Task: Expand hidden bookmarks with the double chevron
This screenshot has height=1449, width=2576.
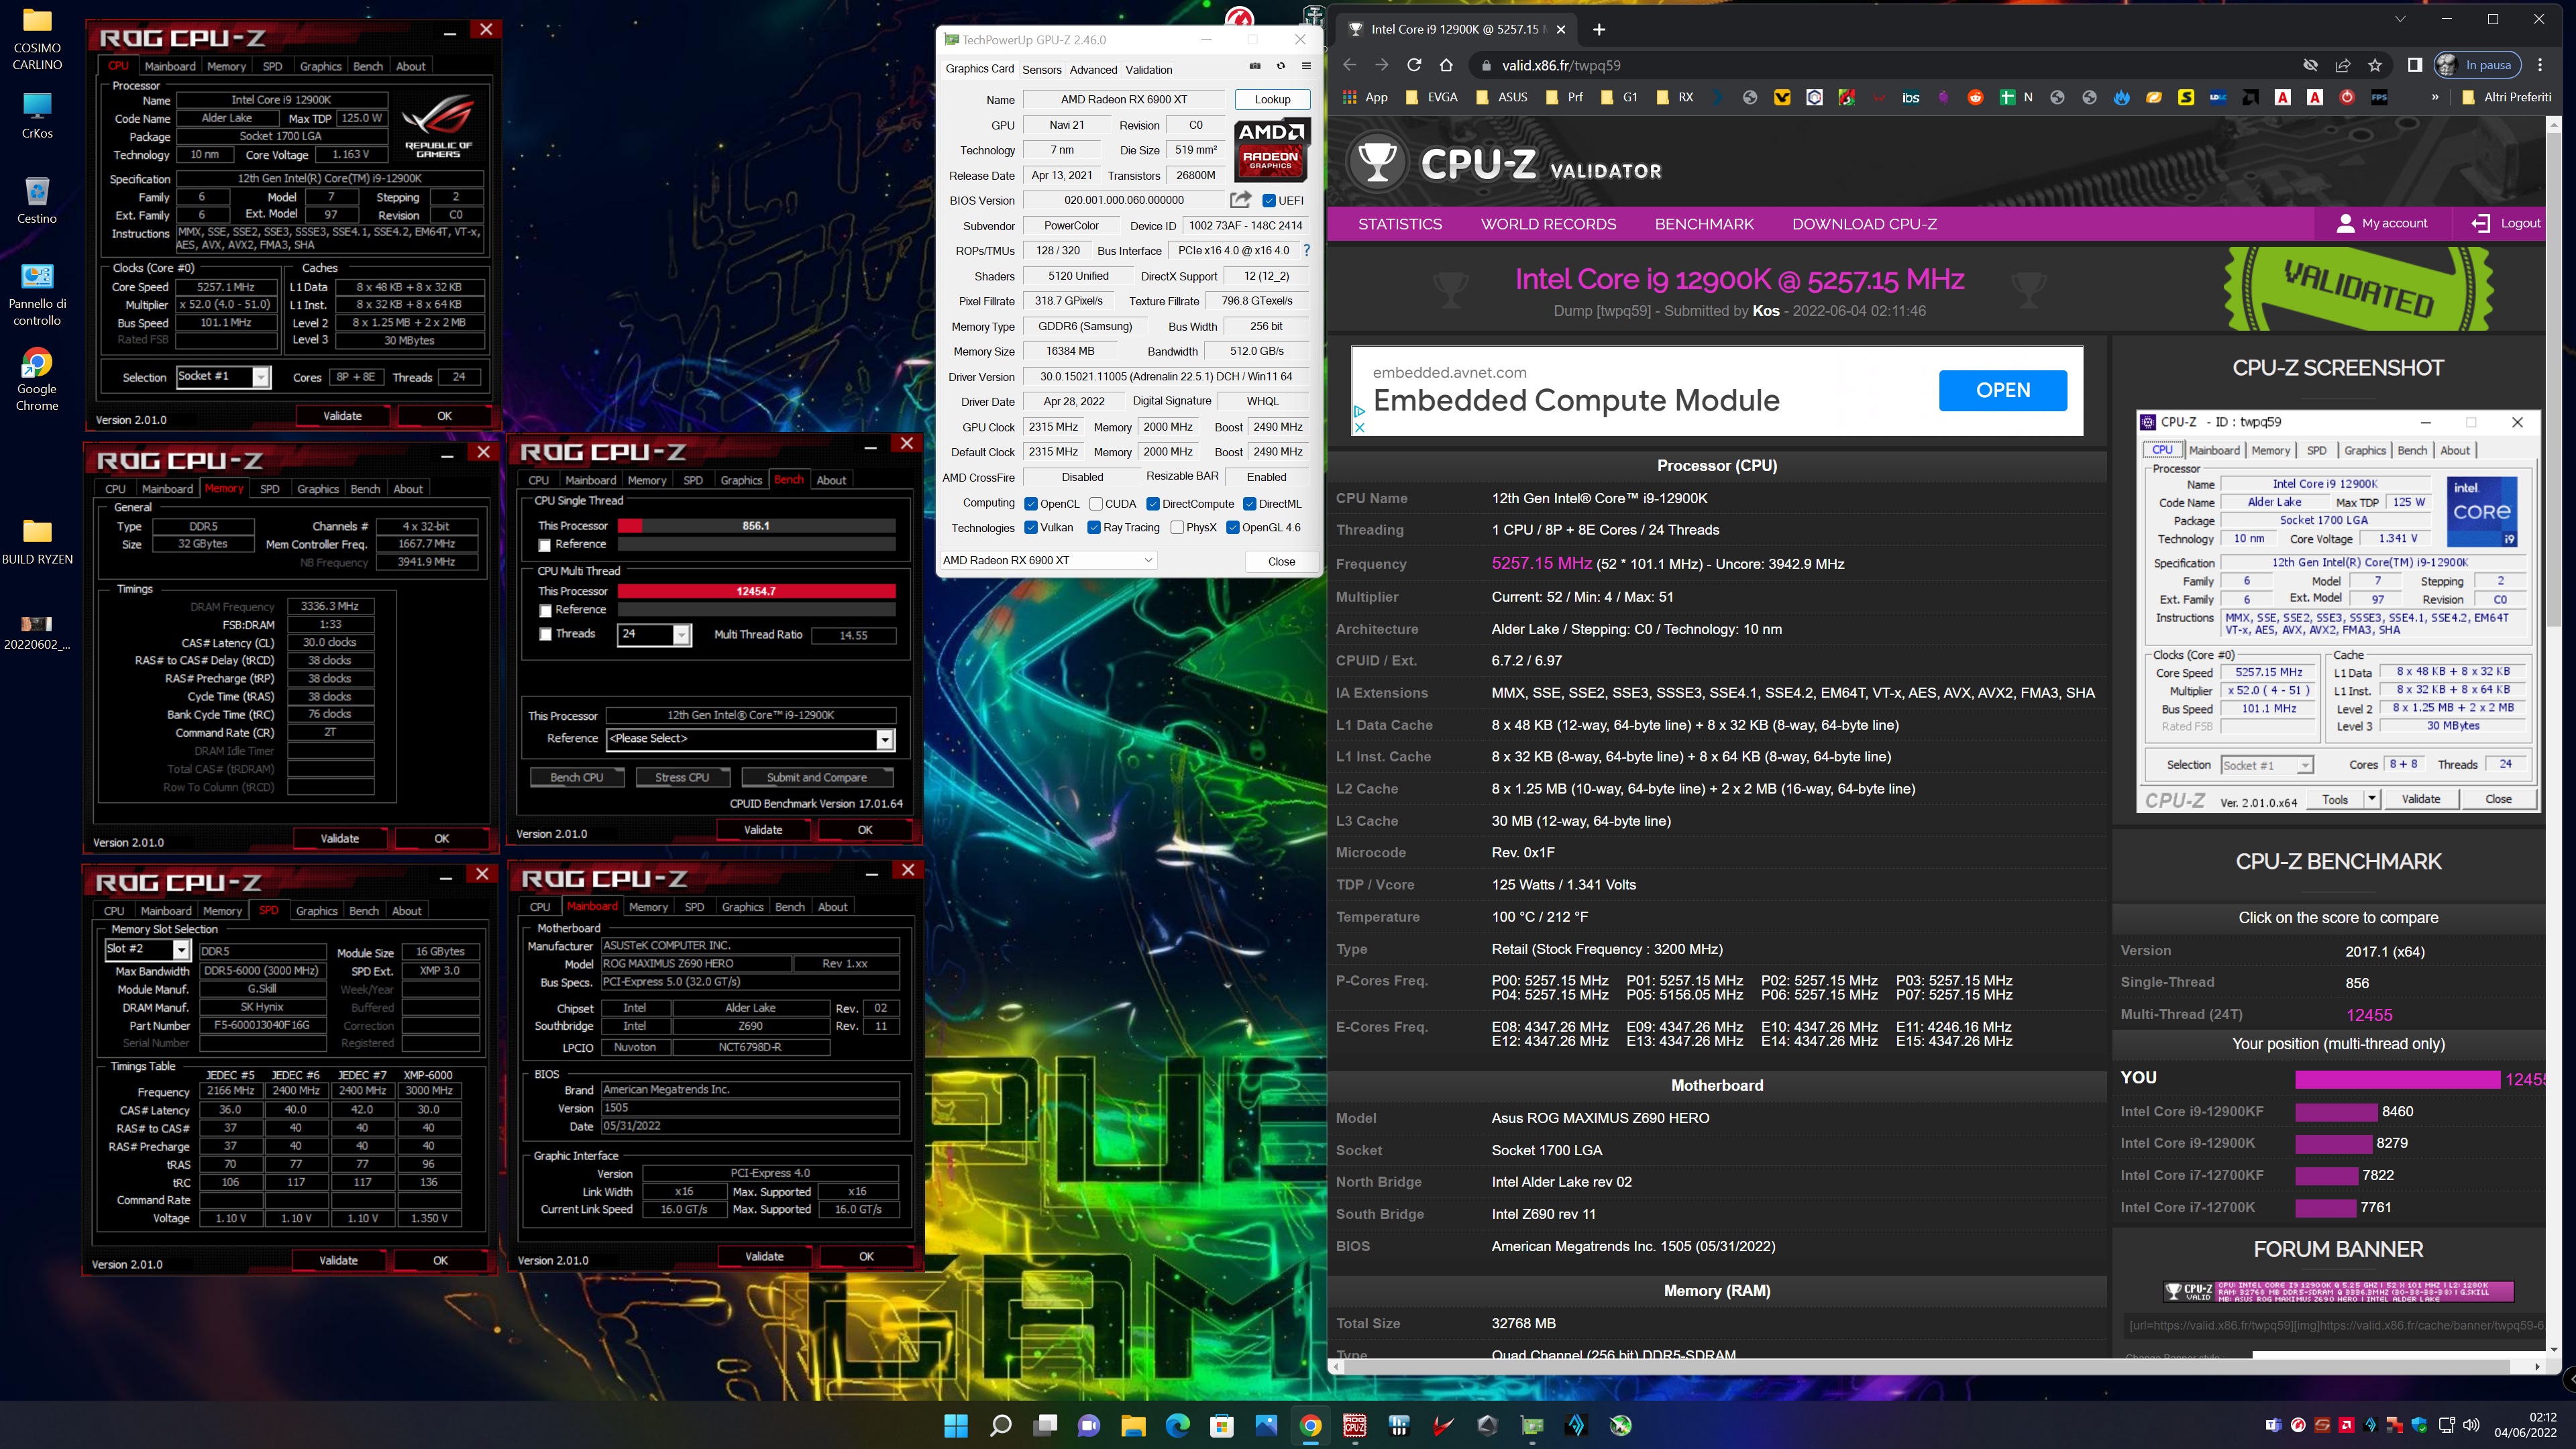Action: [2435, 97]
